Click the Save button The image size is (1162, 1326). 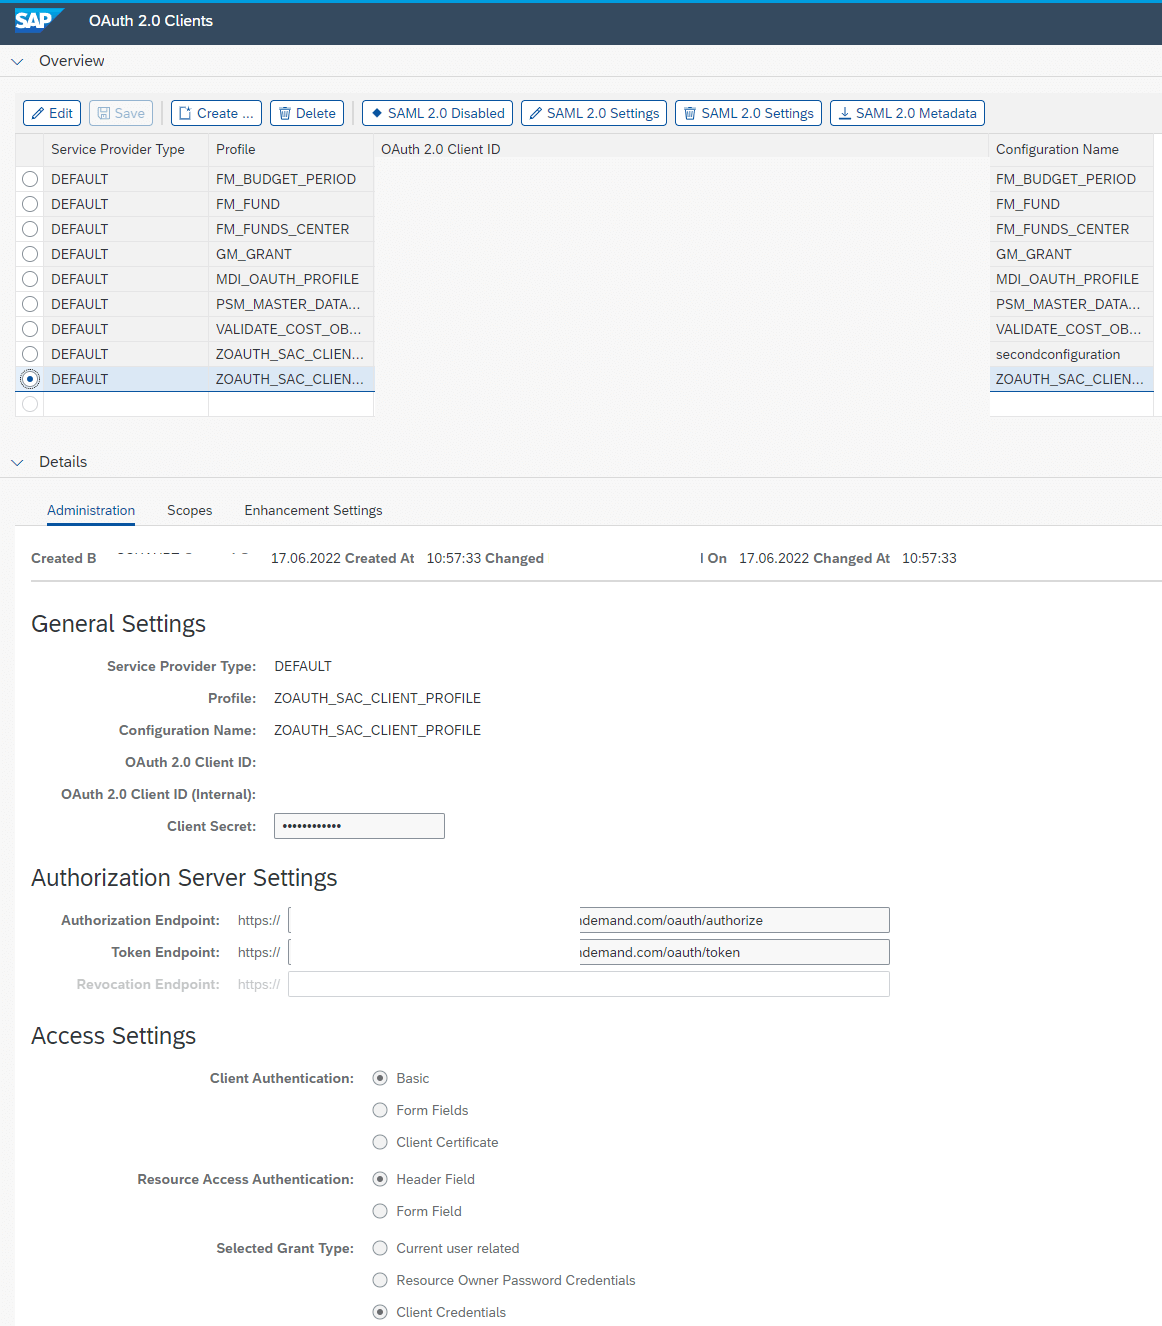121,113
